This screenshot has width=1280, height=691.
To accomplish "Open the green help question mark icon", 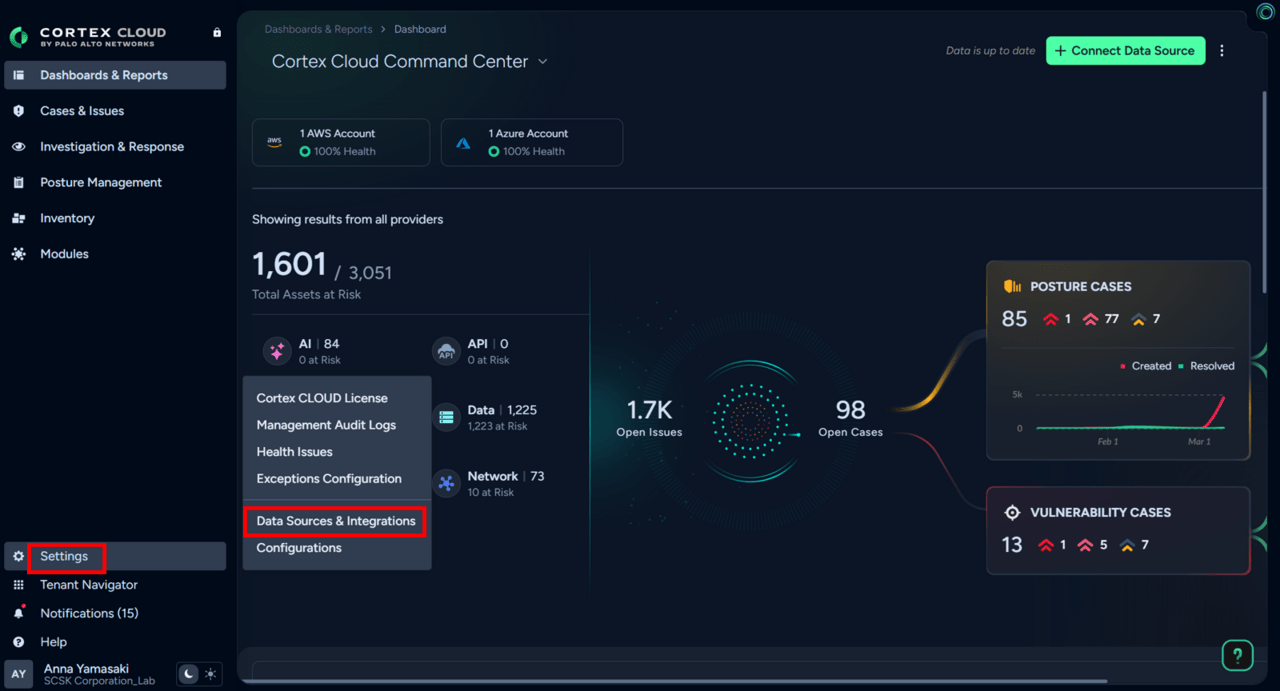I will coord(1237,656).
